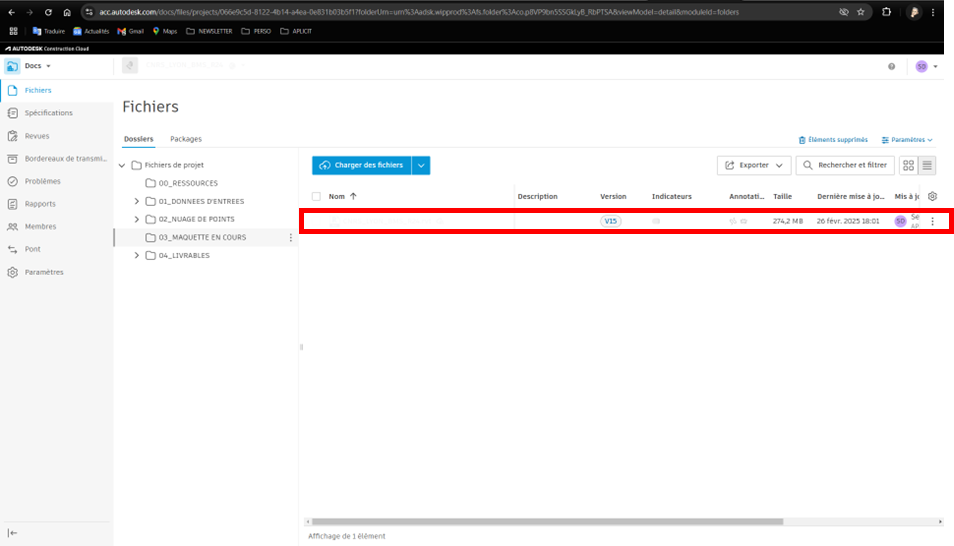The width and height of the screenshot is (954, 546).
Task: Go to Revues in the sidebar
Action: pos(37,136)
